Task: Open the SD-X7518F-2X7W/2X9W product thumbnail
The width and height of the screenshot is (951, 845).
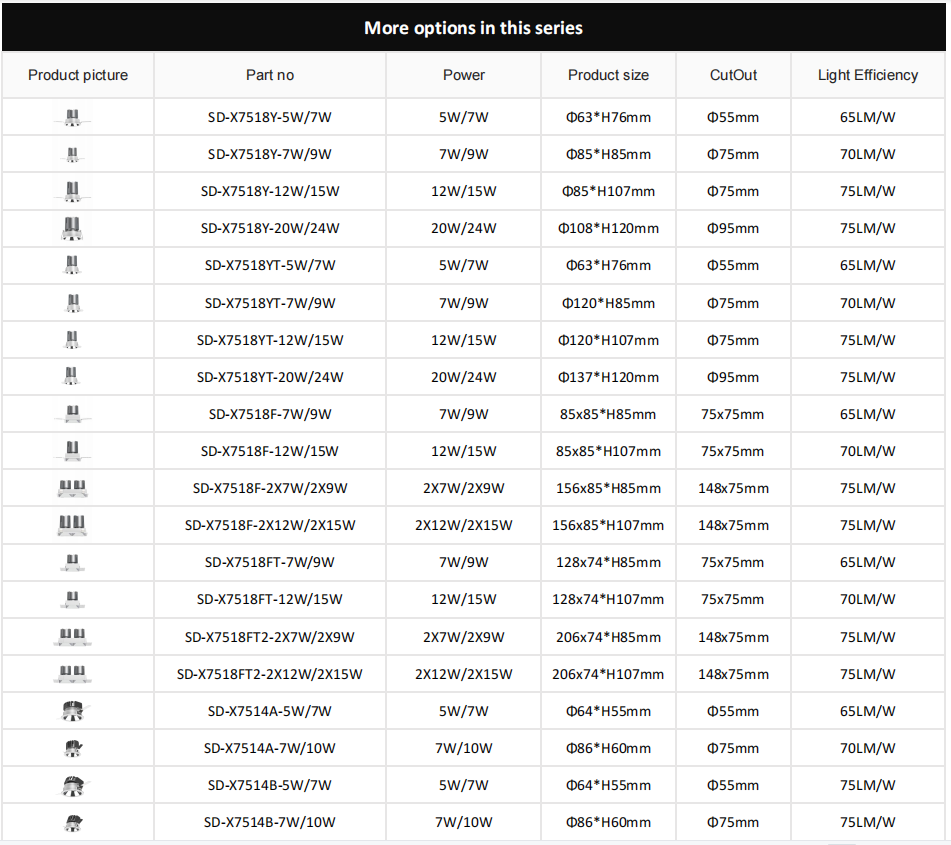Action: (72, 488)
